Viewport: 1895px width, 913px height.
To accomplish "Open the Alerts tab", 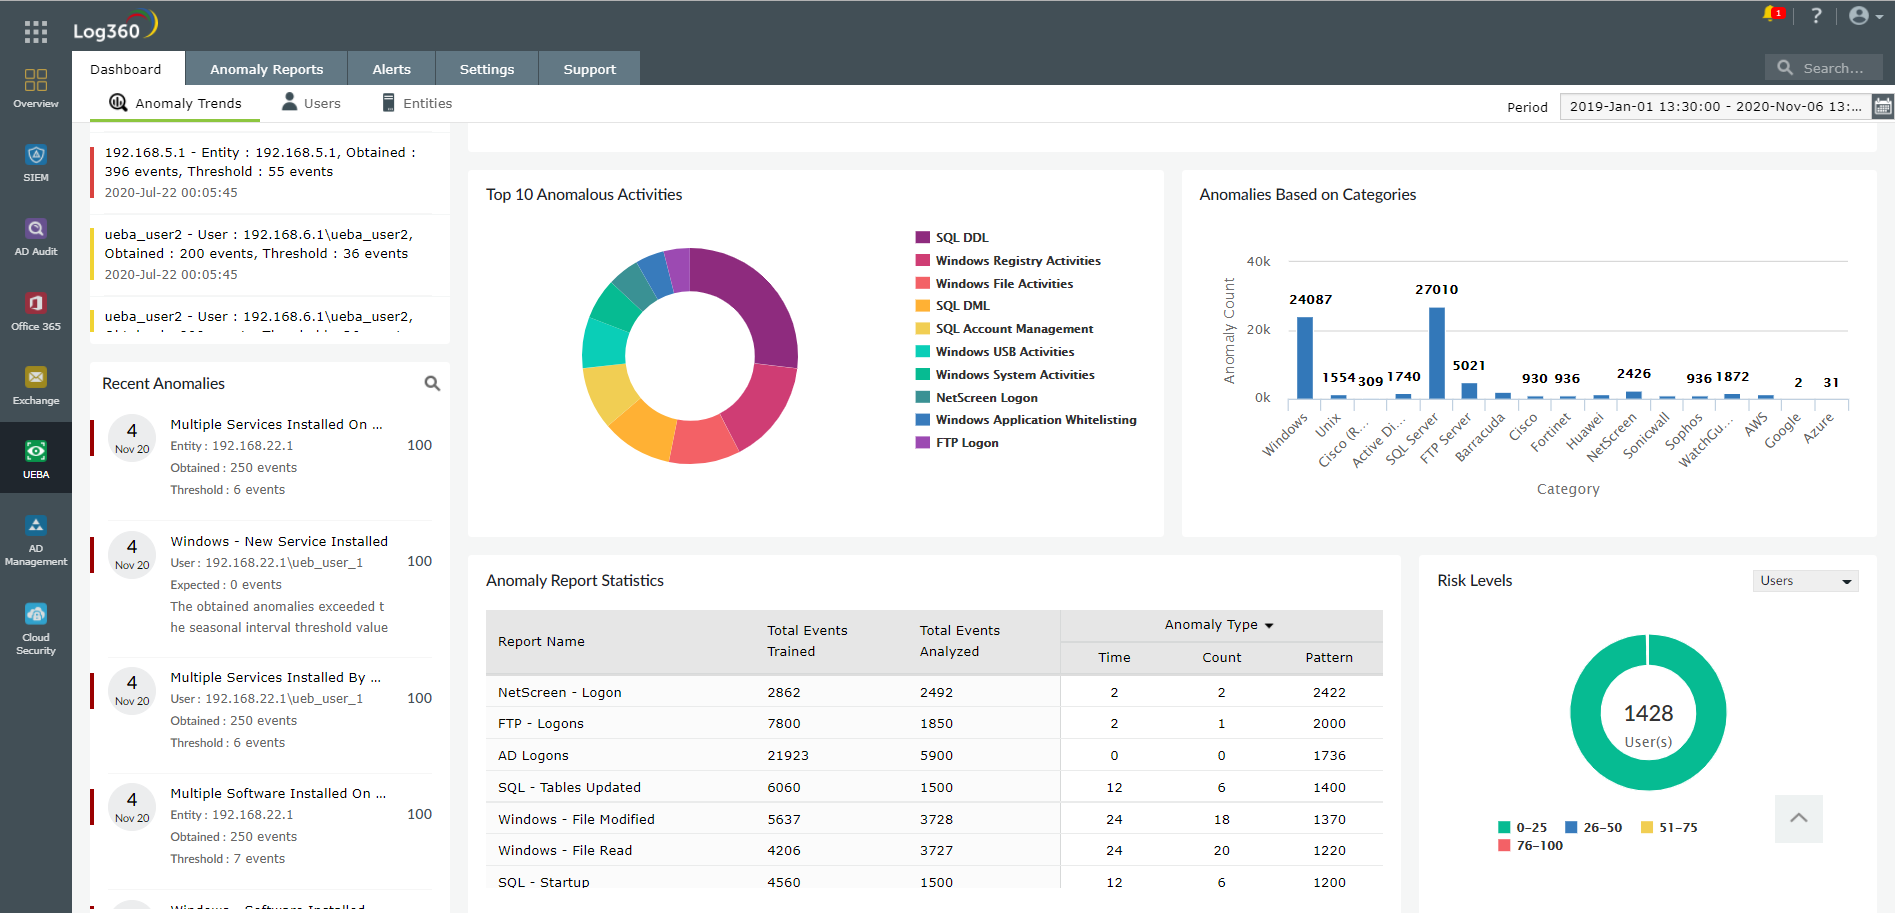I will [x=392, y=69].
